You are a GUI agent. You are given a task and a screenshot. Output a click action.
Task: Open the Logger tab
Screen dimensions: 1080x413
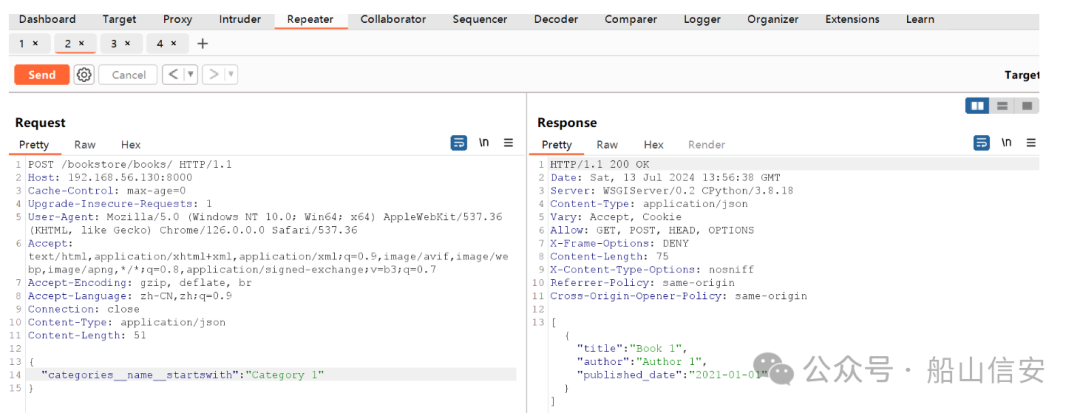(x=702, y=19)
